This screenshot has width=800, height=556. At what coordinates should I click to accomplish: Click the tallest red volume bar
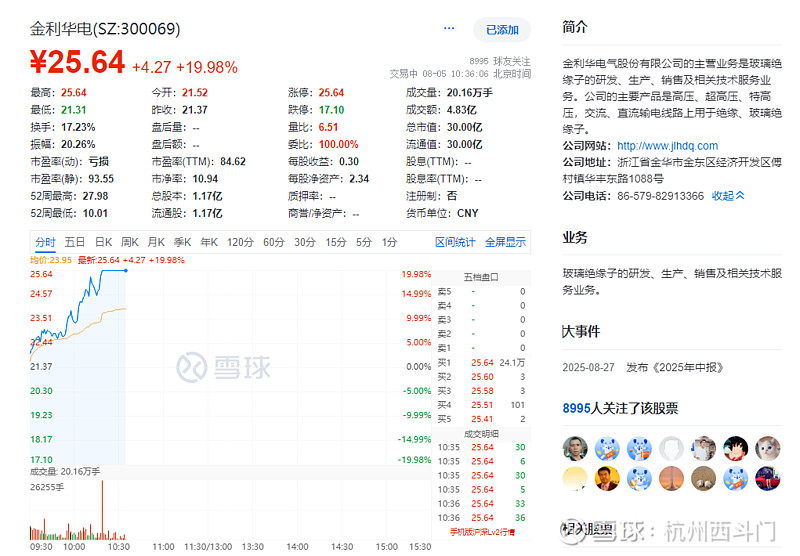click(103, 510)
